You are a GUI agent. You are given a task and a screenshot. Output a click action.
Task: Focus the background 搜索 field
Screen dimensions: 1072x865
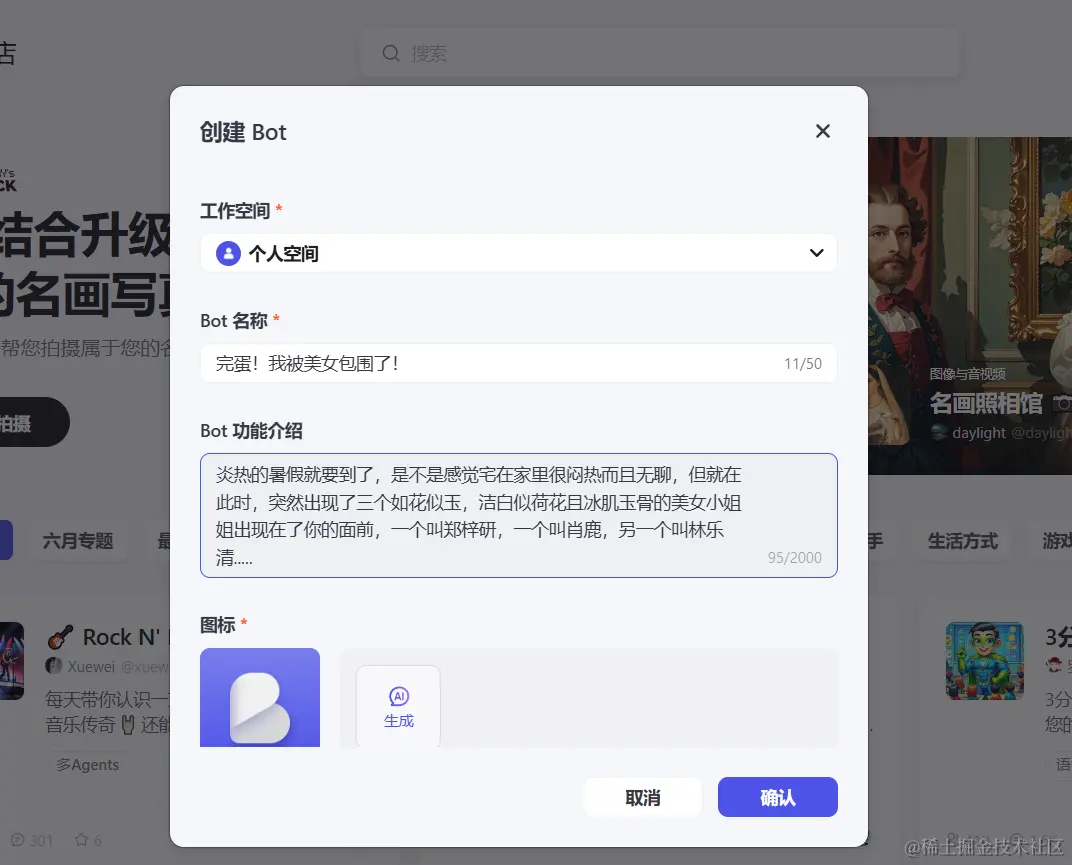[x=660, y=53]
